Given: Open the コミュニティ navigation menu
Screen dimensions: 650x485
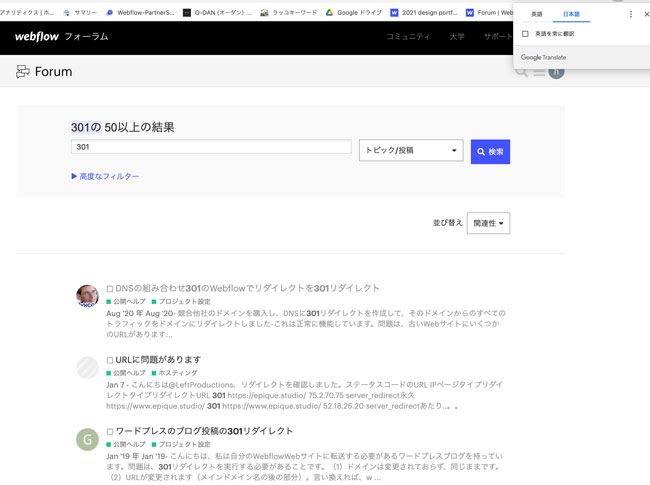Looking at the screenshot, I should click(408, 36).
